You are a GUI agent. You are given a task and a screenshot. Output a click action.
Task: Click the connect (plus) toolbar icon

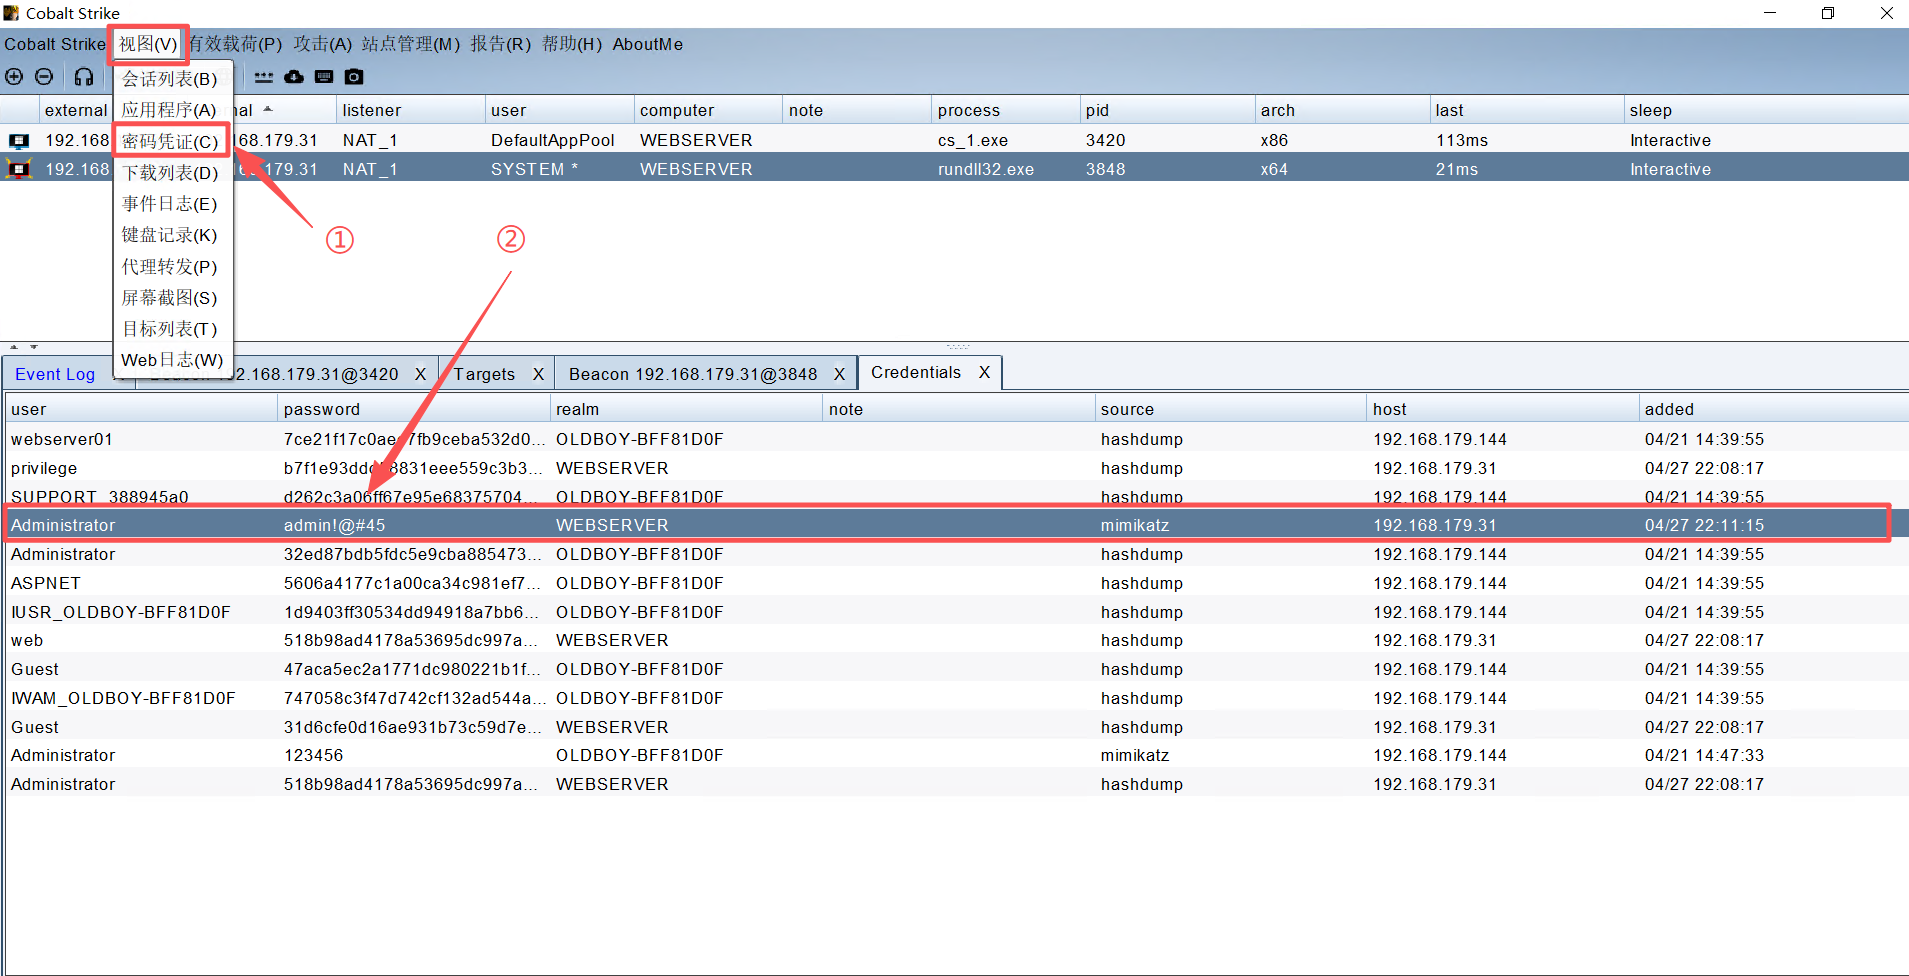click(14, 77)
